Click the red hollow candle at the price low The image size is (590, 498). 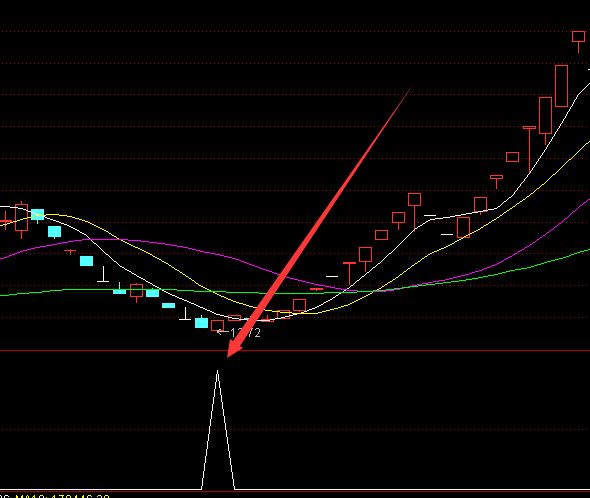point(217,326)
